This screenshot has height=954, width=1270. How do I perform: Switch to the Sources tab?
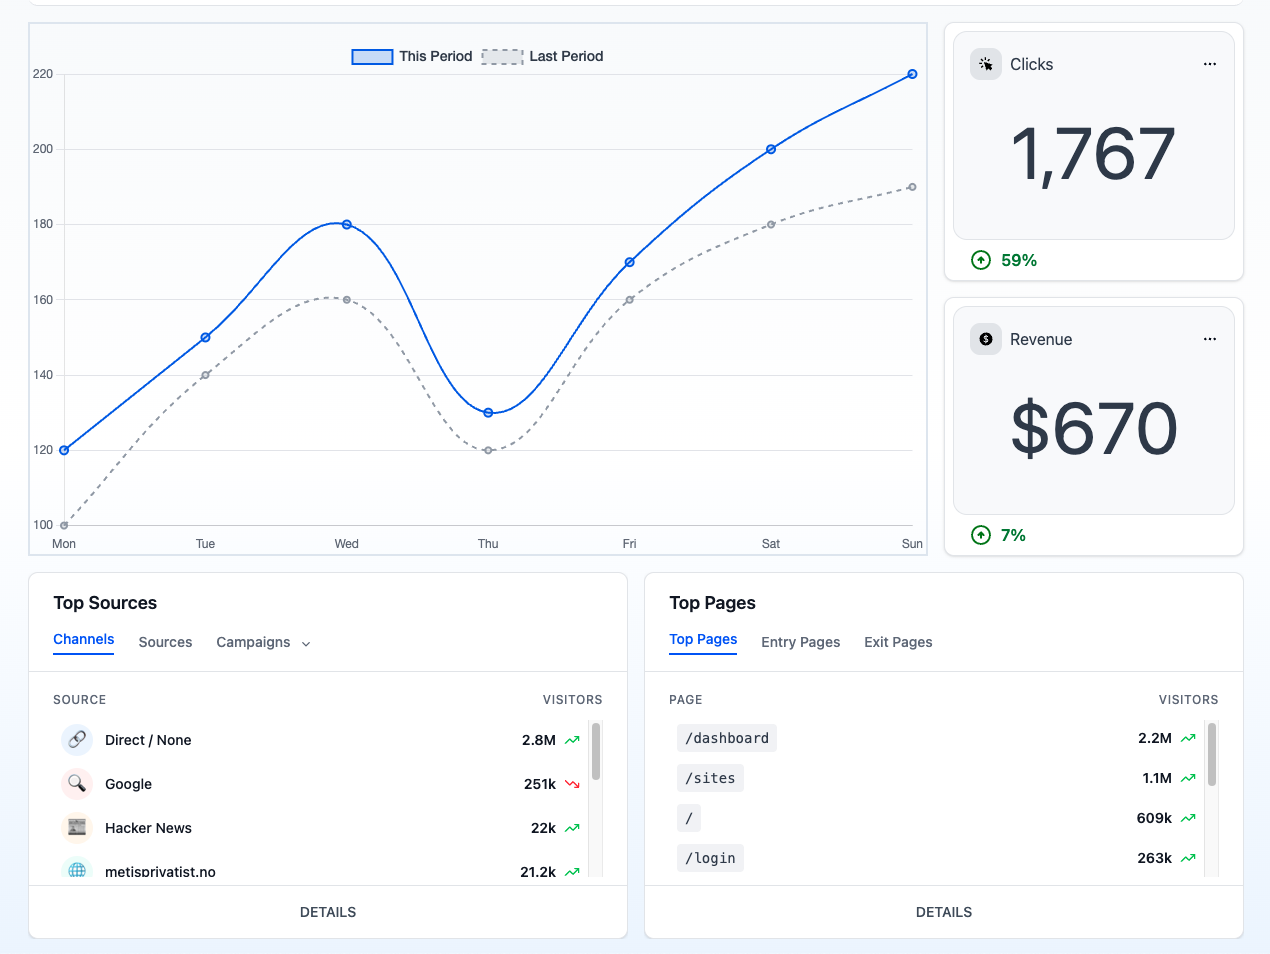coord(165,642)
